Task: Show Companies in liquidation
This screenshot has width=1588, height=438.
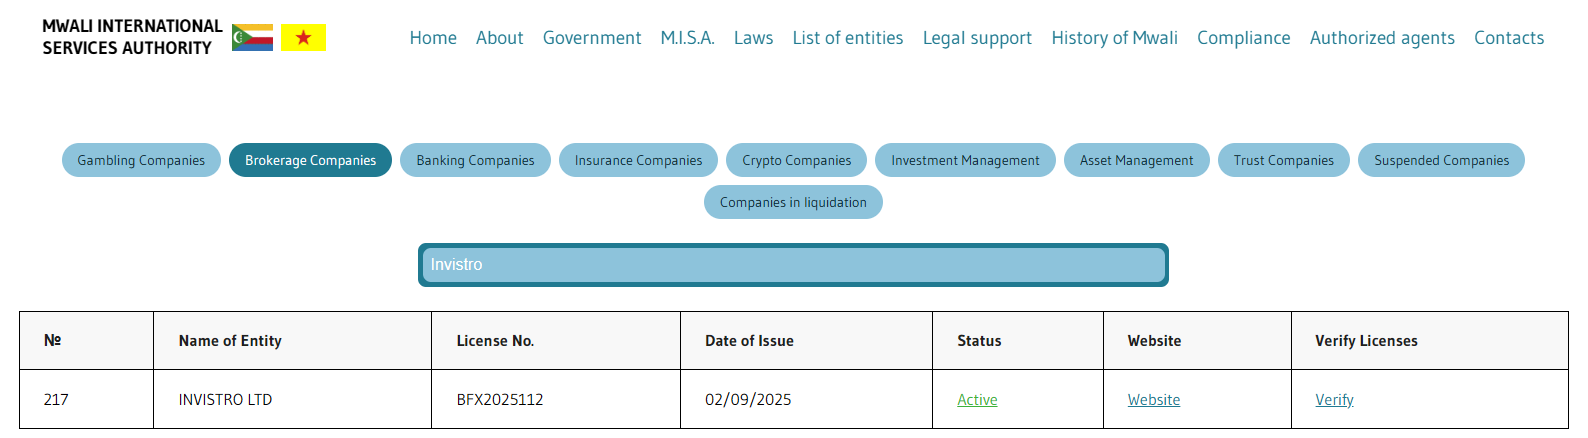Action: pos(793,202)
